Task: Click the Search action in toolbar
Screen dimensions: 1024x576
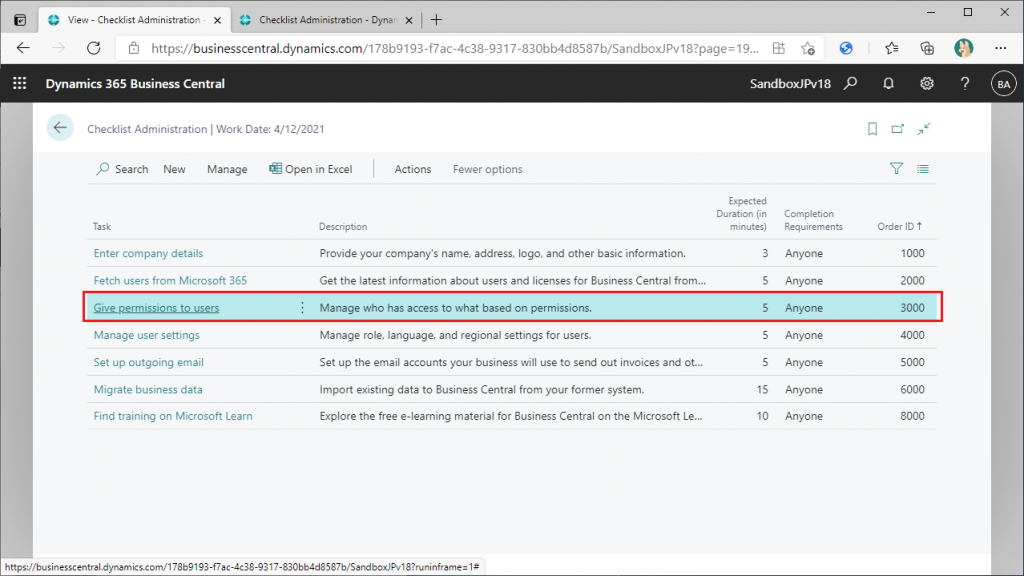Action: 122,169
